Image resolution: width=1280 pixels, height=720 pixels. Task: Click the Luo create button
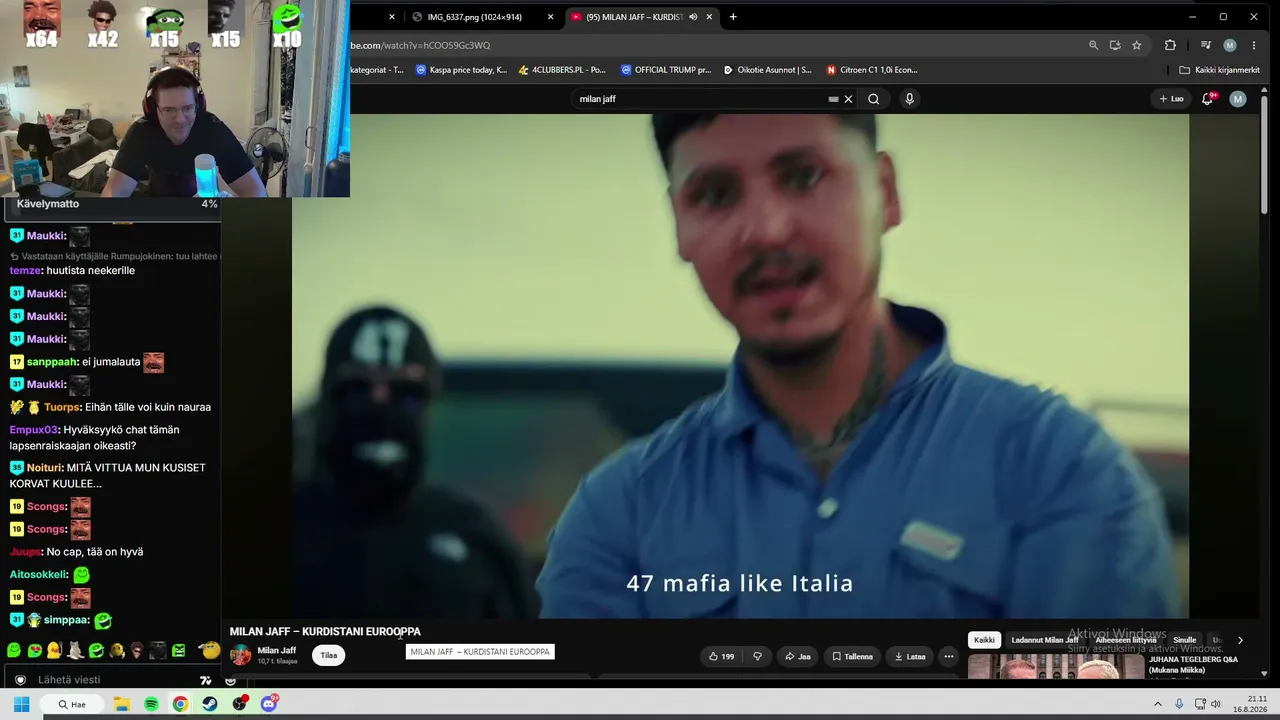(x=1171, y=99)
